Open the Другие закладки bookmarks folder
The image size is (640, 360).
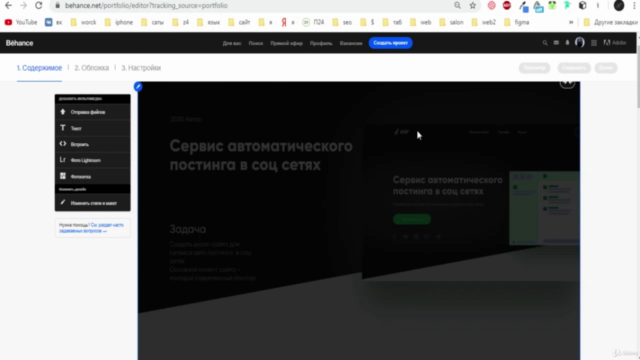pyautogui.click(x=611, y=22)
